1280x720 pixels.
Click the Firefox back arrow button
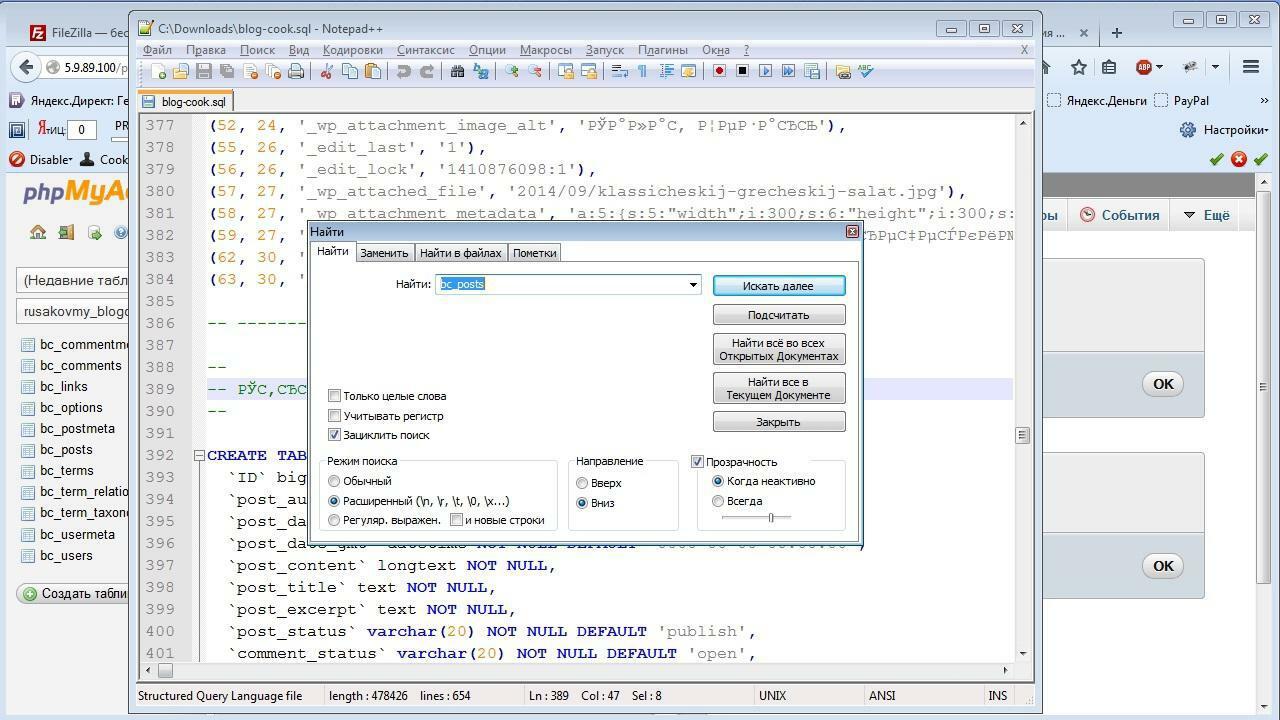[x=26, y=67]
